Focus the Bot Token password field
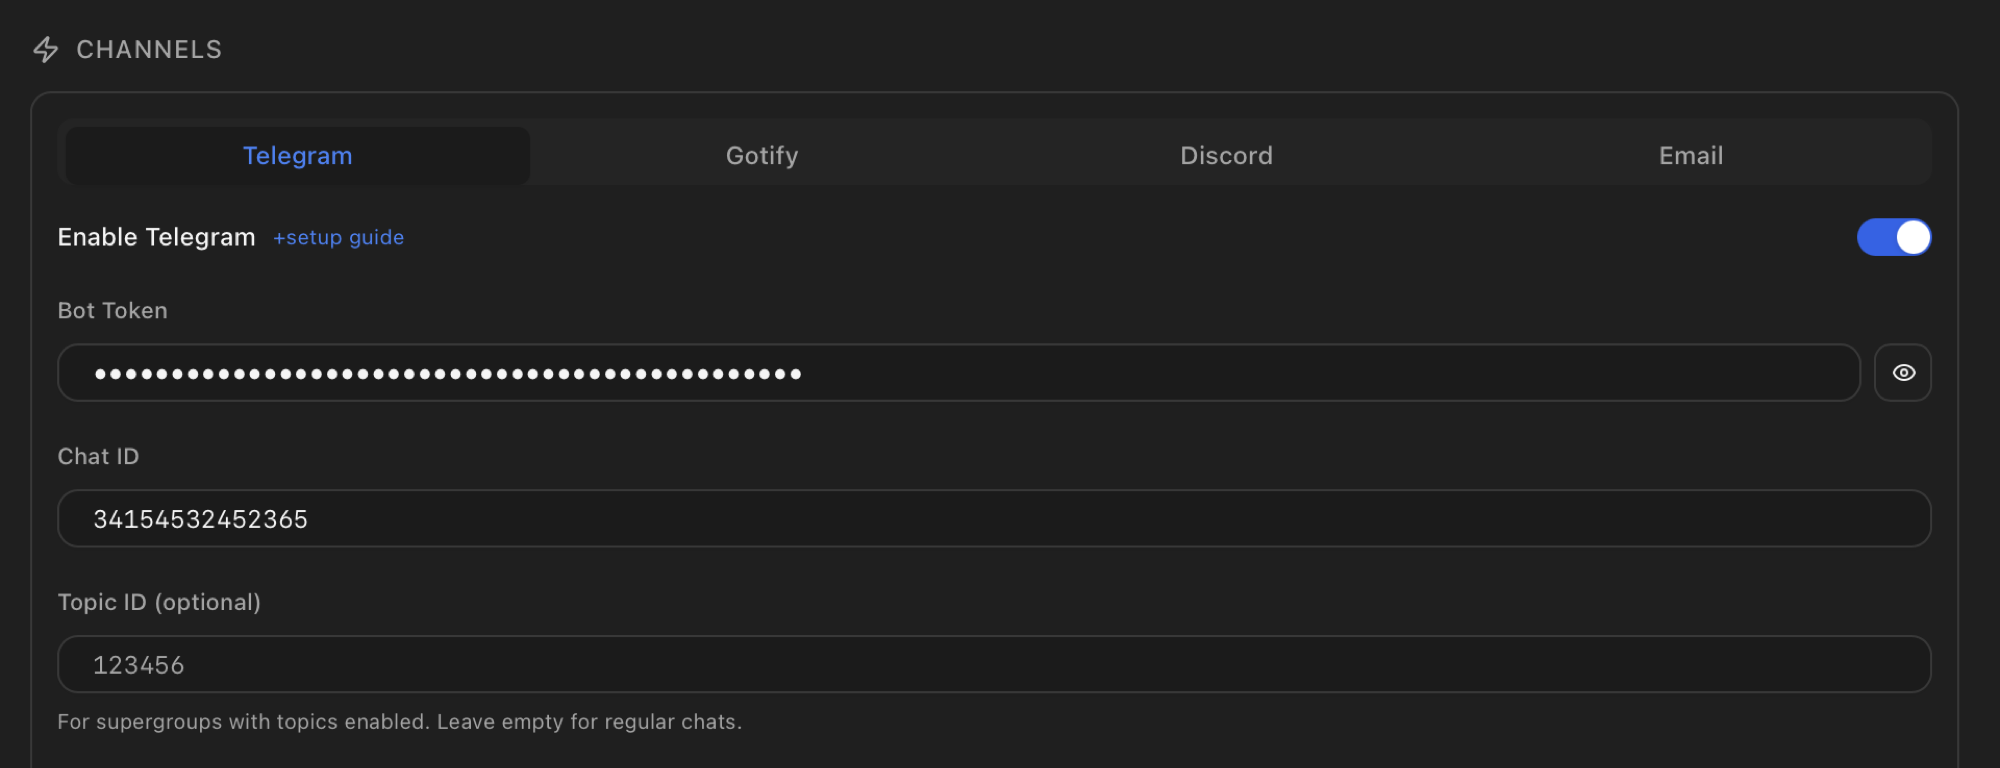The width and height of the screenshot is (2000, 768). [x=959, y=373]
